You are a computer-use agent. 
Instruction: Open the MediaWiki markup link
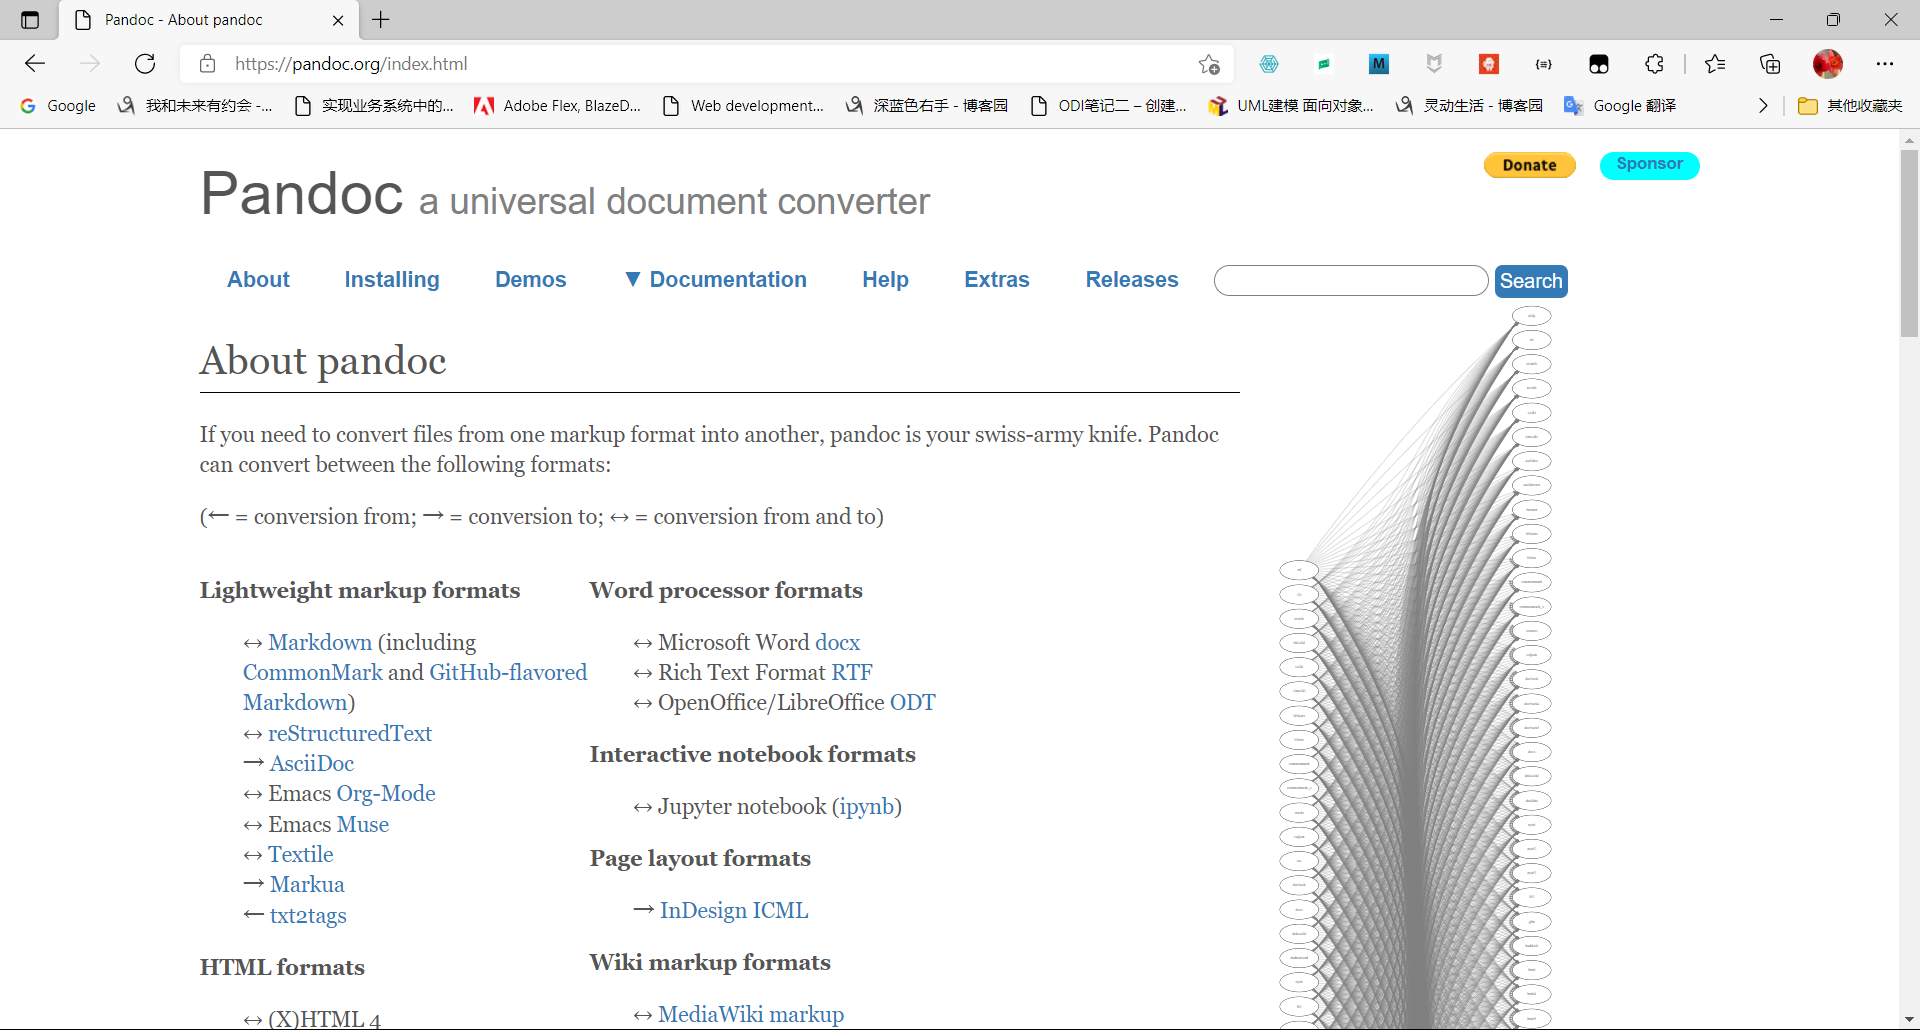click(751, 1015)
